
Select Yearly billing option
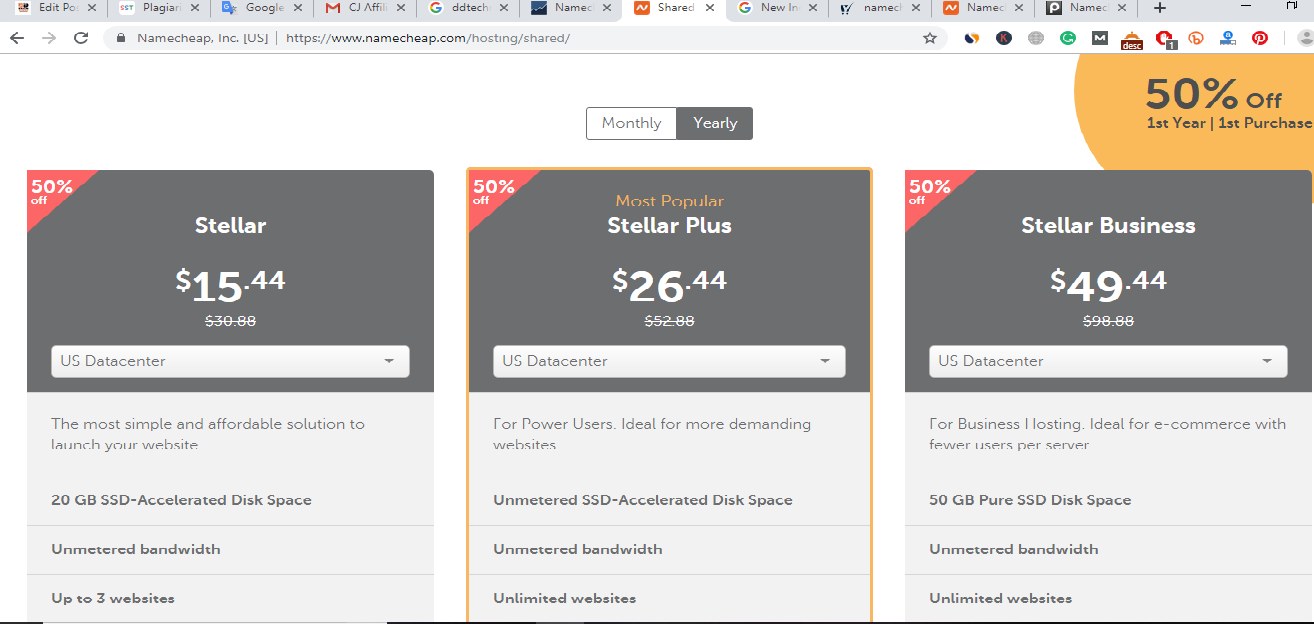[x=715, y=123]
